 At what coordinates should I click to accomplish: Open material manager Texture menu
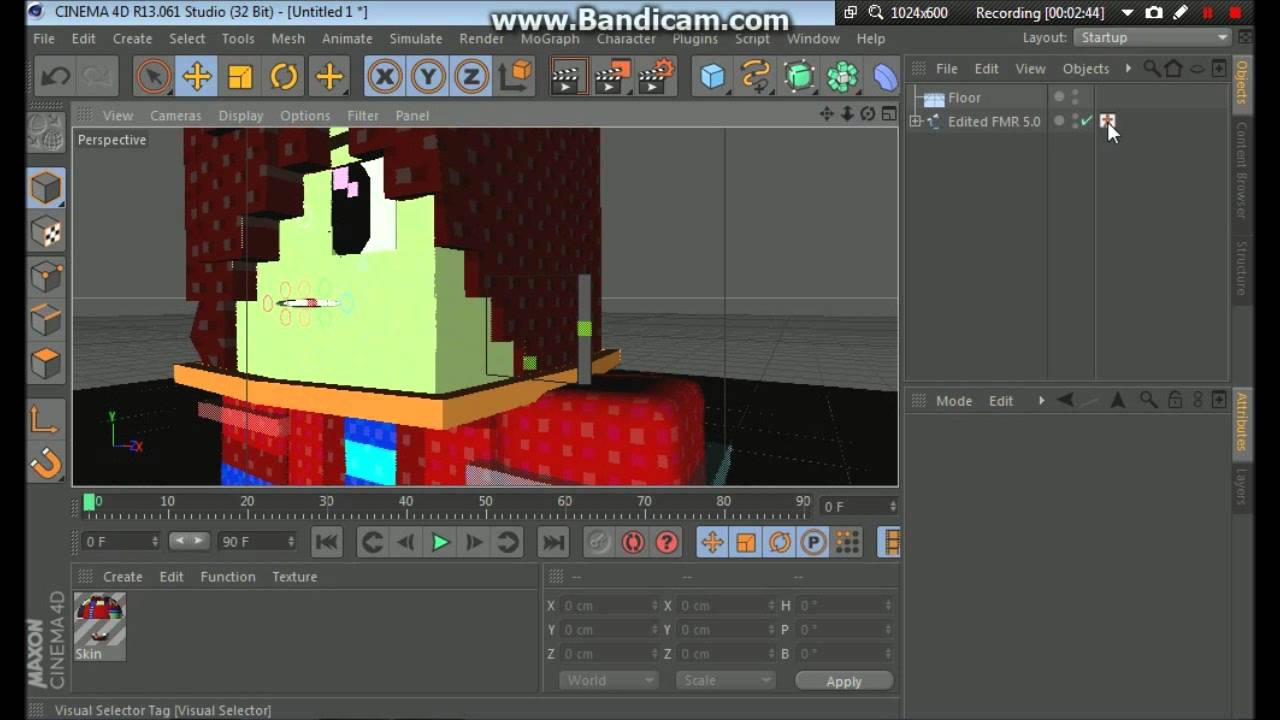point(294,577)
